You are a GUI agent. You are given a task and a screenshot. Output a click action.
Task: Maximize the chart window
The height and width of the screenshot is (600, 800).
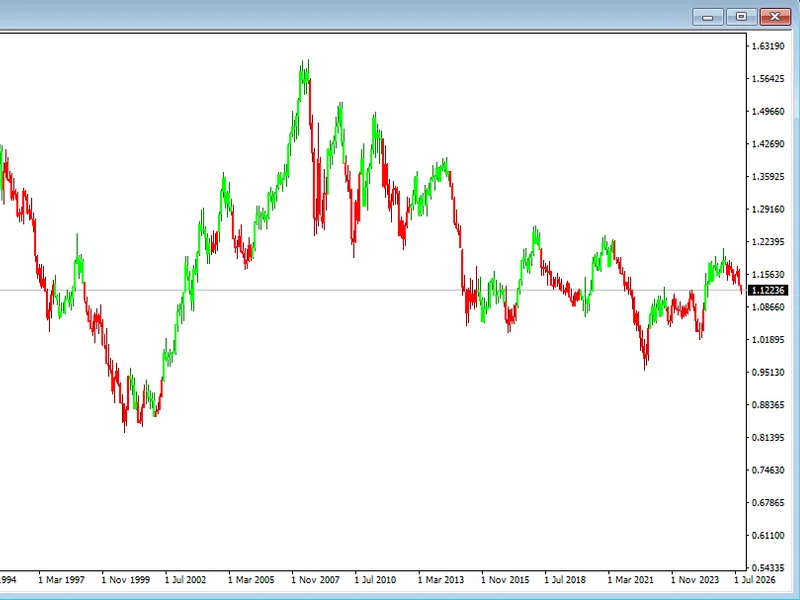pos(741,17)
